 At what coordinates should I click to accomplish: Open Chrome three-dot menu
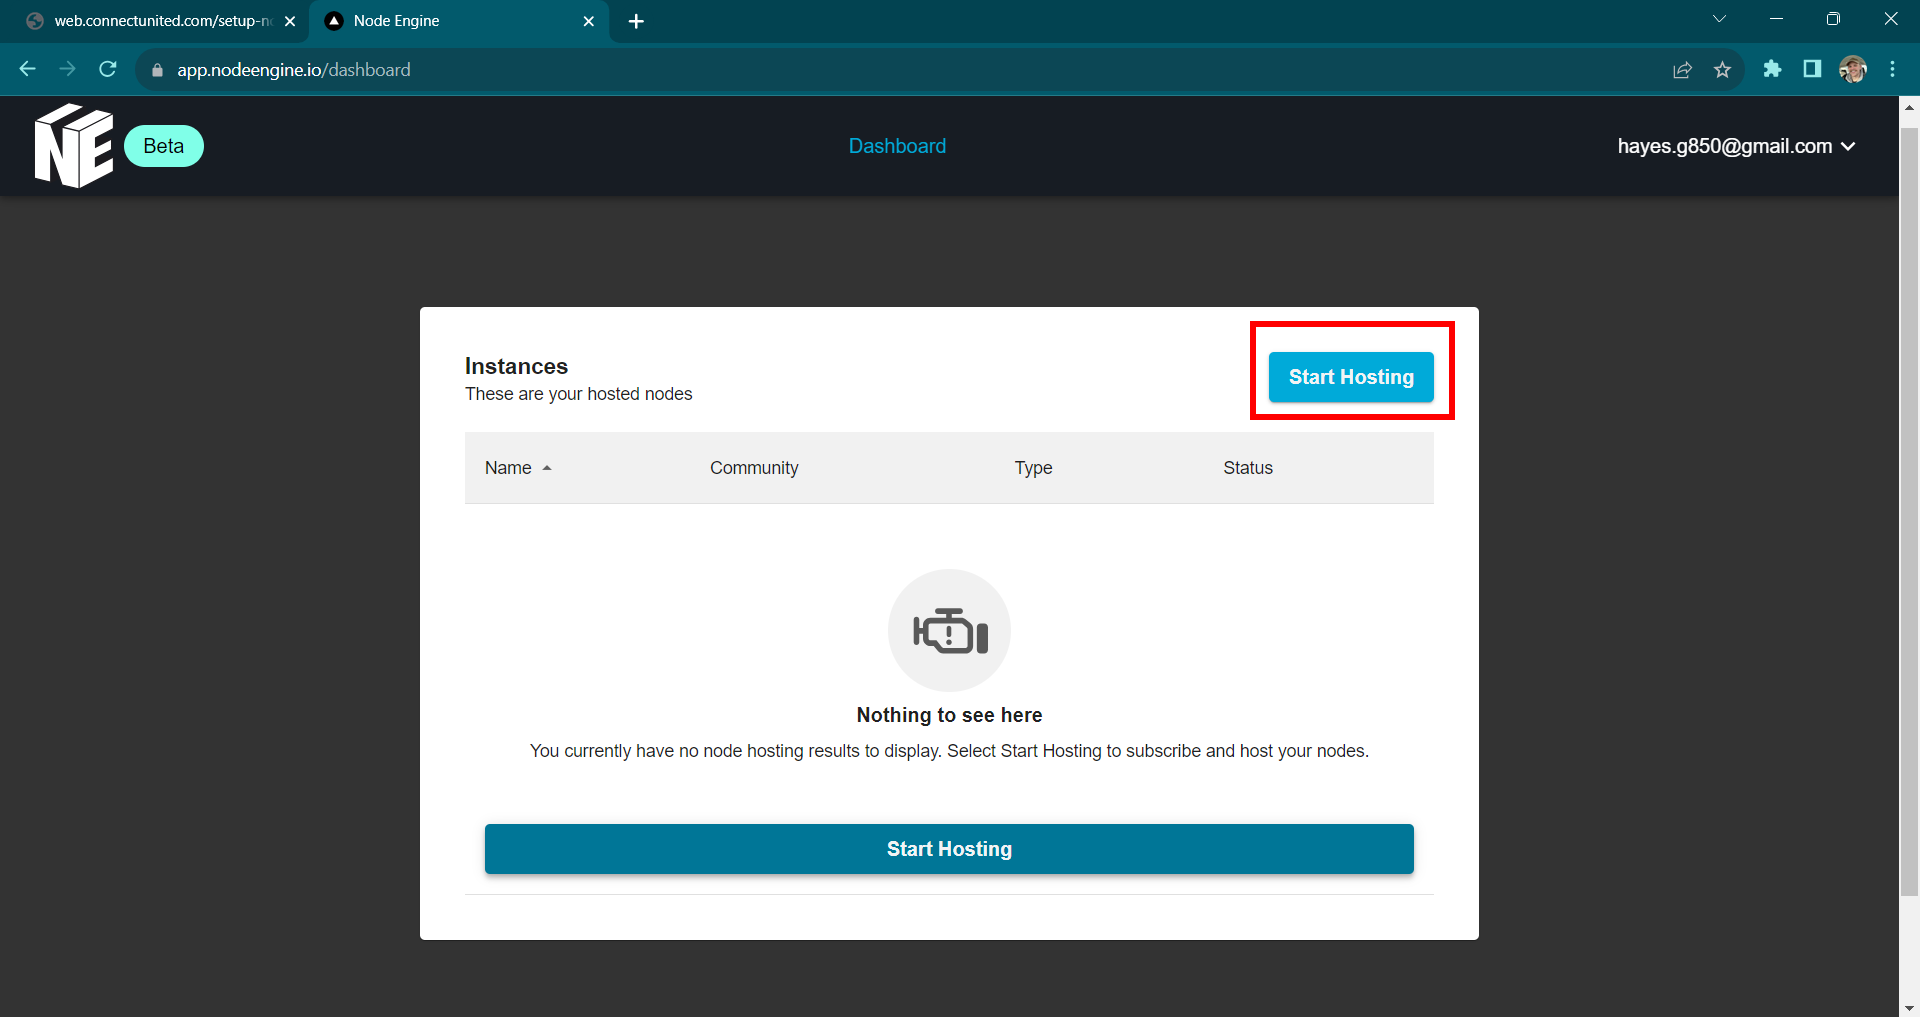pyautogui.click(x=1892, y=69)
